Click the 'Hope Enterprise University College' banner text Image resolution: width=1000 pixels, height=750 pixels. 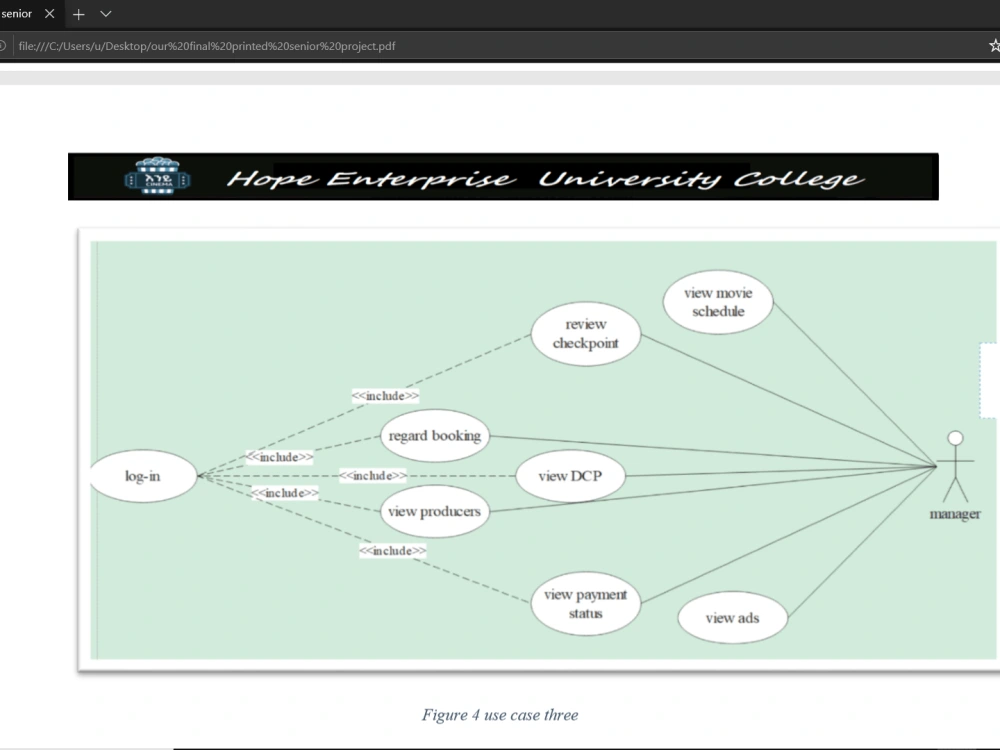point(545,179)
